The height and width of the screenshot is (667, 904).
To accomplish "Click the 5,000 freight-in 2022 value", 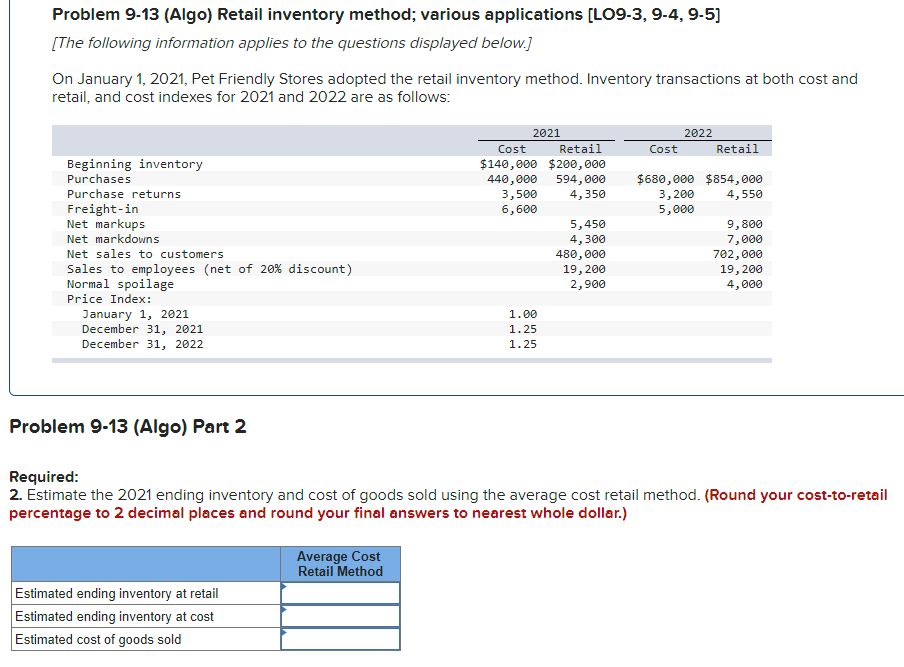I will click(x=676, y=209).
